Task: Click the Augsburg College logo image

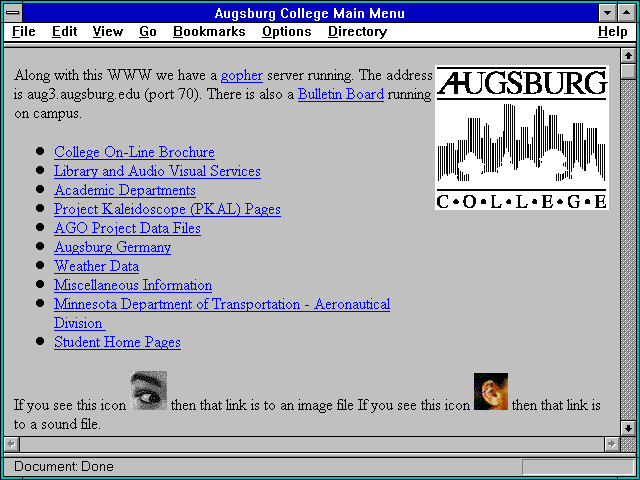Action: (x=522, y=138)
